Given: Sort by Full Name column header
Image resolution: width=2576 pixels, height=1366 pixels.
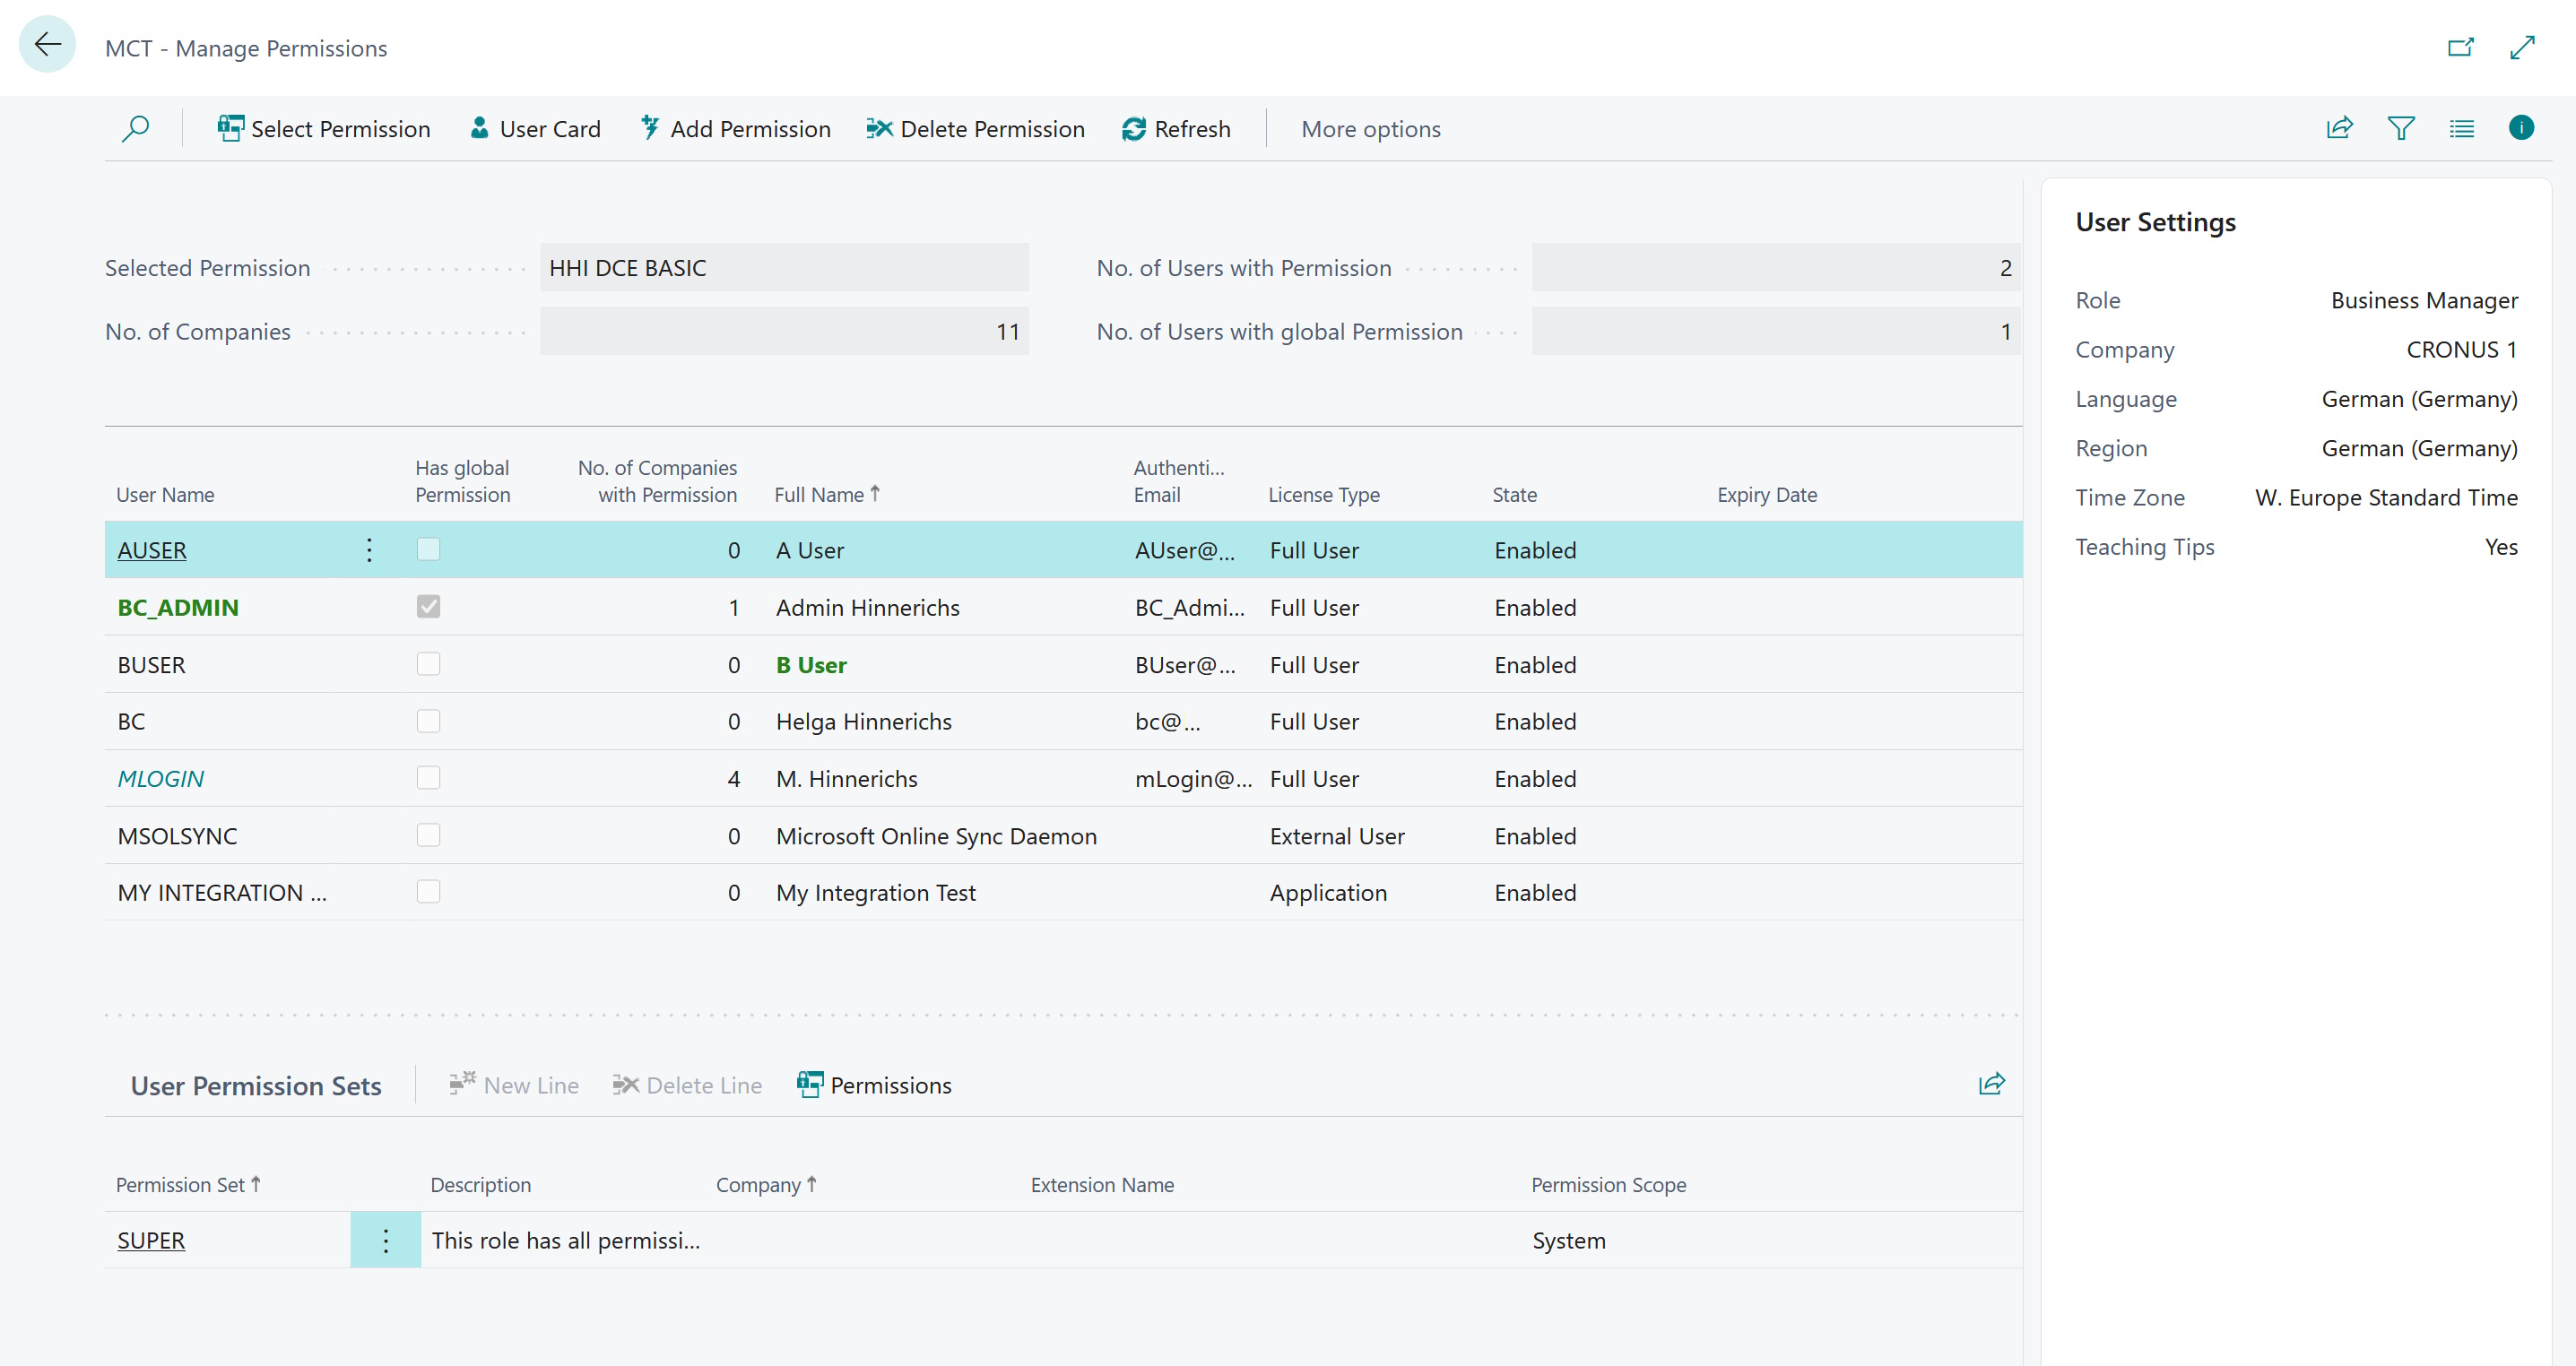Looking at the screenshot, I should point(827,494).
